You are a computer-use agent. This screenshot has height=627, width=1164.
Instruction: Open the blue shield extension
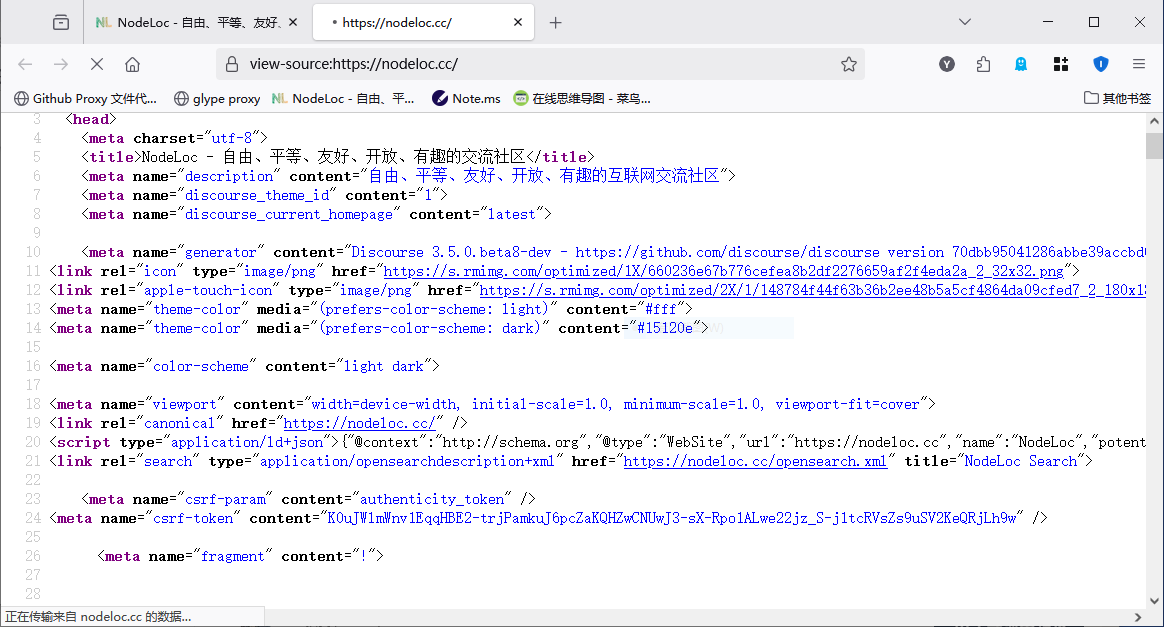pyautogui.click(x=1101, y=65)
